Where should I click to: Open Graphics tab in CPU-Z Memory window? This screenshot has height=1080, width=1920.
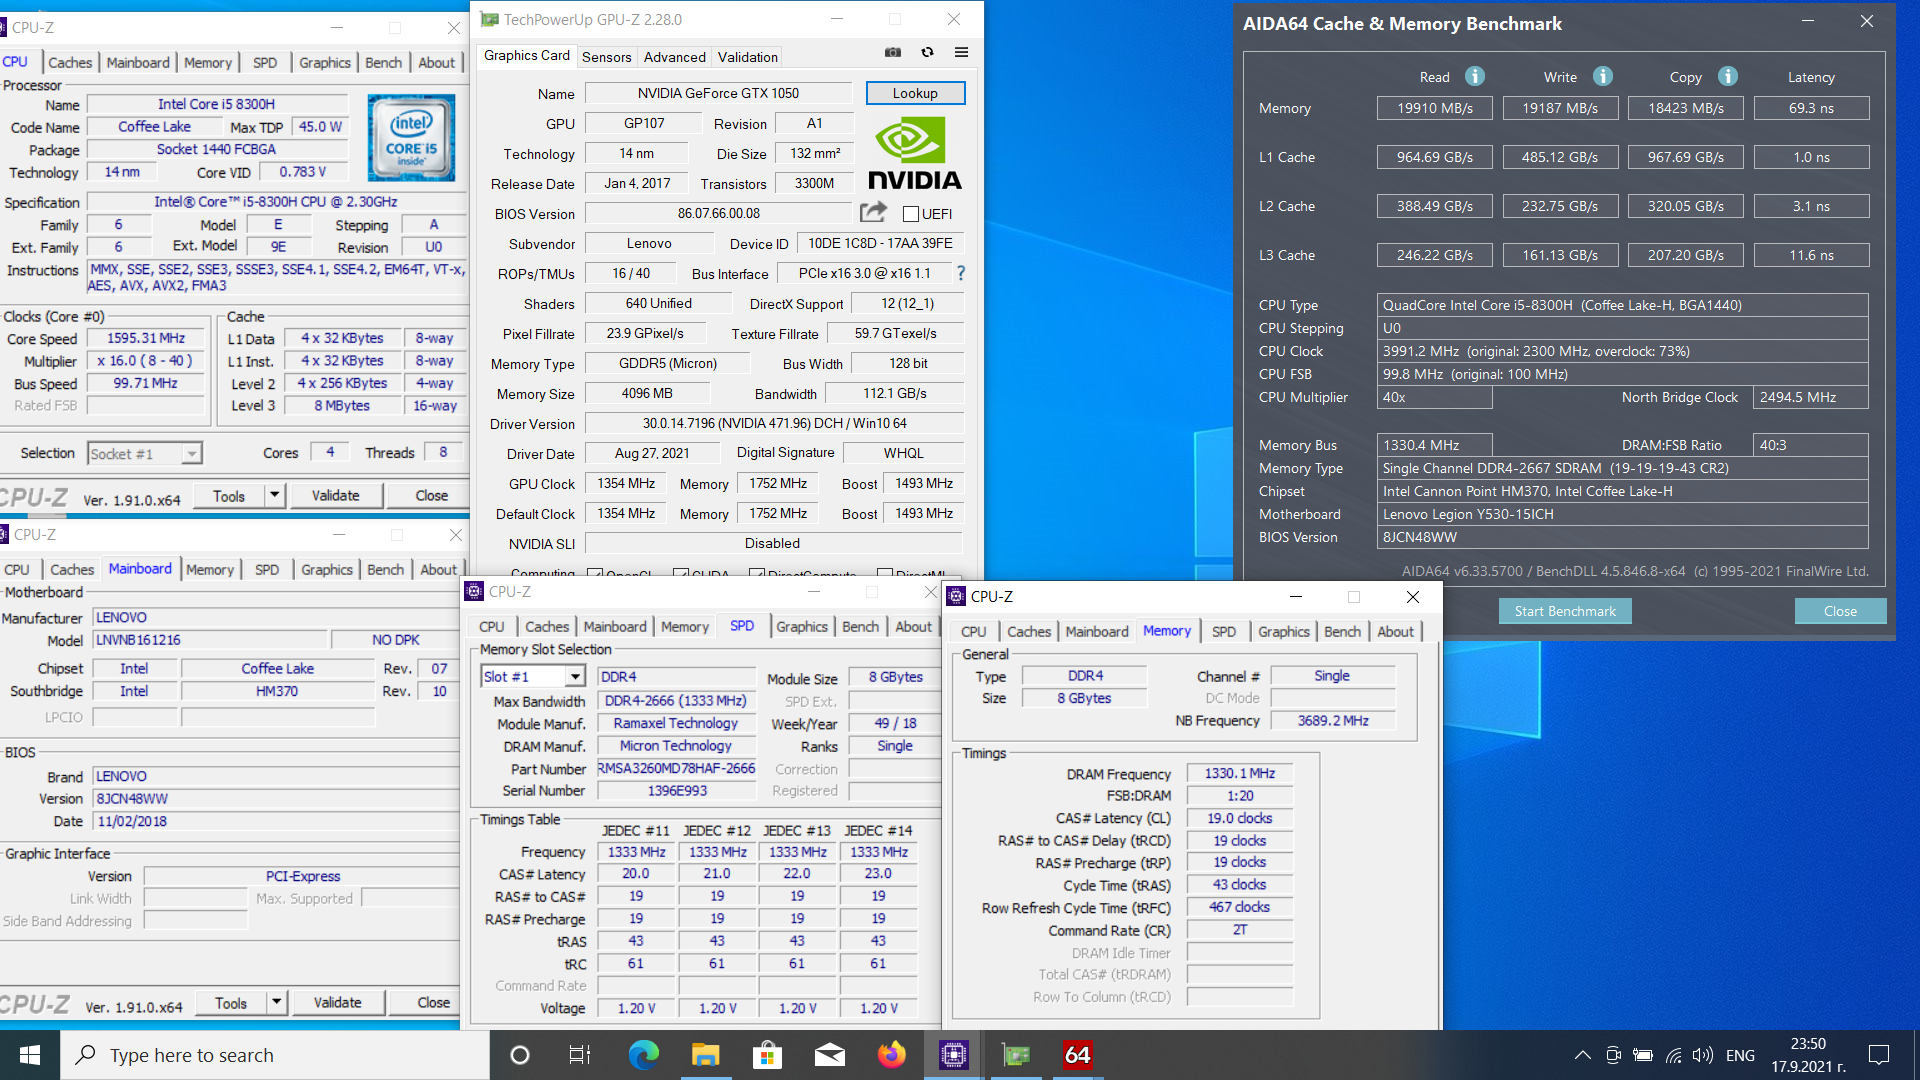coord(1283,632)
